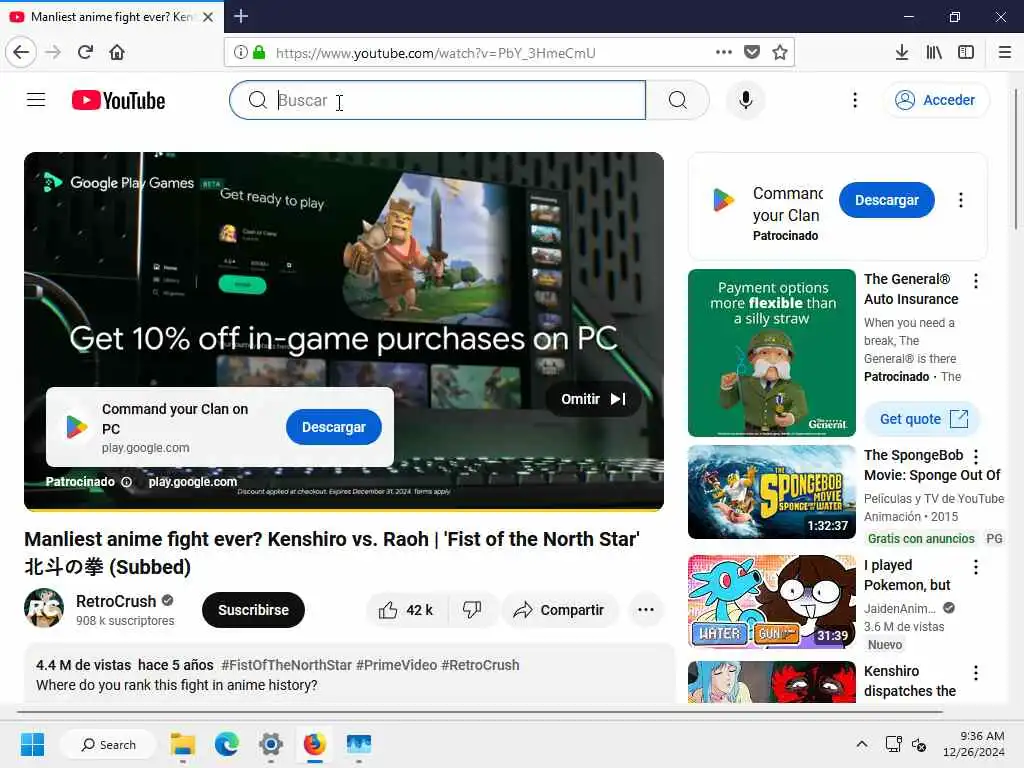The image size is (1024, 768).
Task: Click the page vertical scrollbar
Action: click(1016, 157)
